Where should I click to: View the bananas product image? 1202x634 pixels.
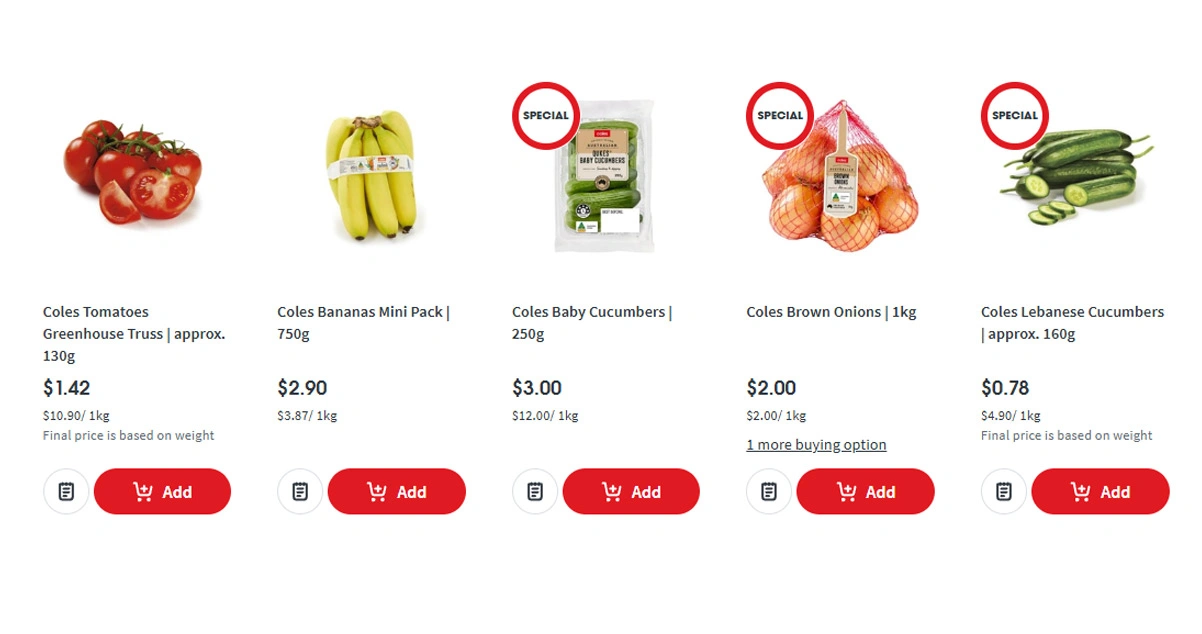370,175
